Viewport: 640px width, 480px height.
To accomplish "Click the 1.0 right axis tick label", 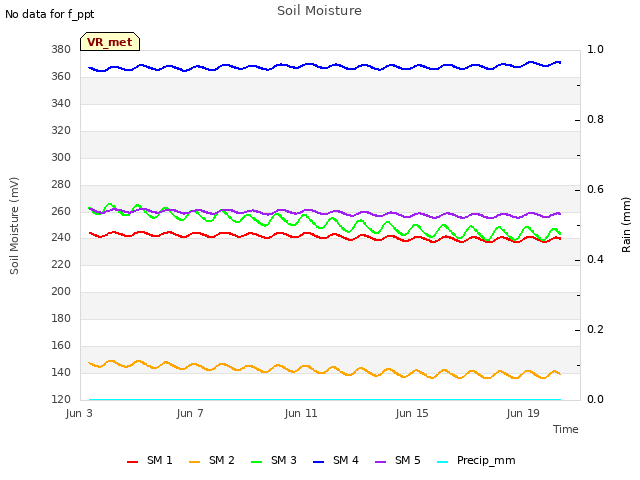I will point(595,49).
